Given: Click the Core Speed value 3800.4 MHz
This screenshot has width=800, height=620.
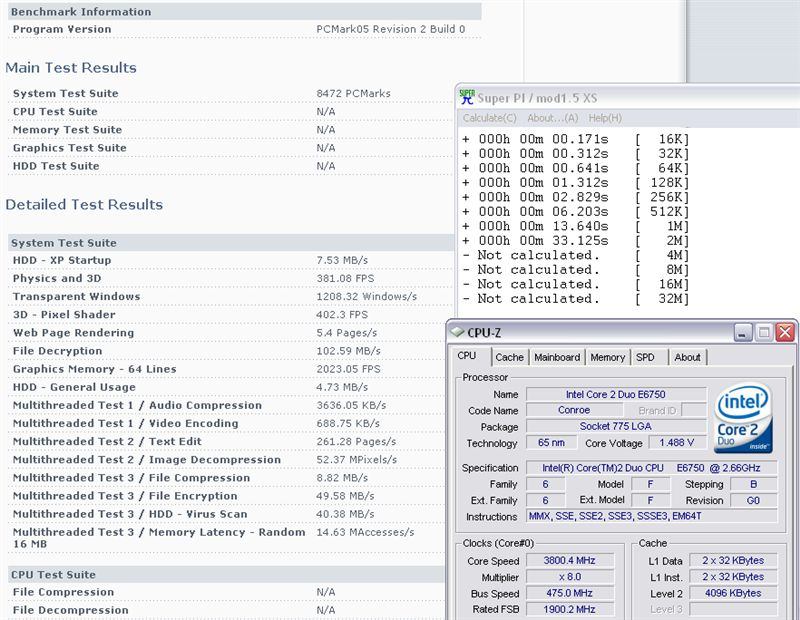Looking at the screenshot, I should [x=569, y=560].
